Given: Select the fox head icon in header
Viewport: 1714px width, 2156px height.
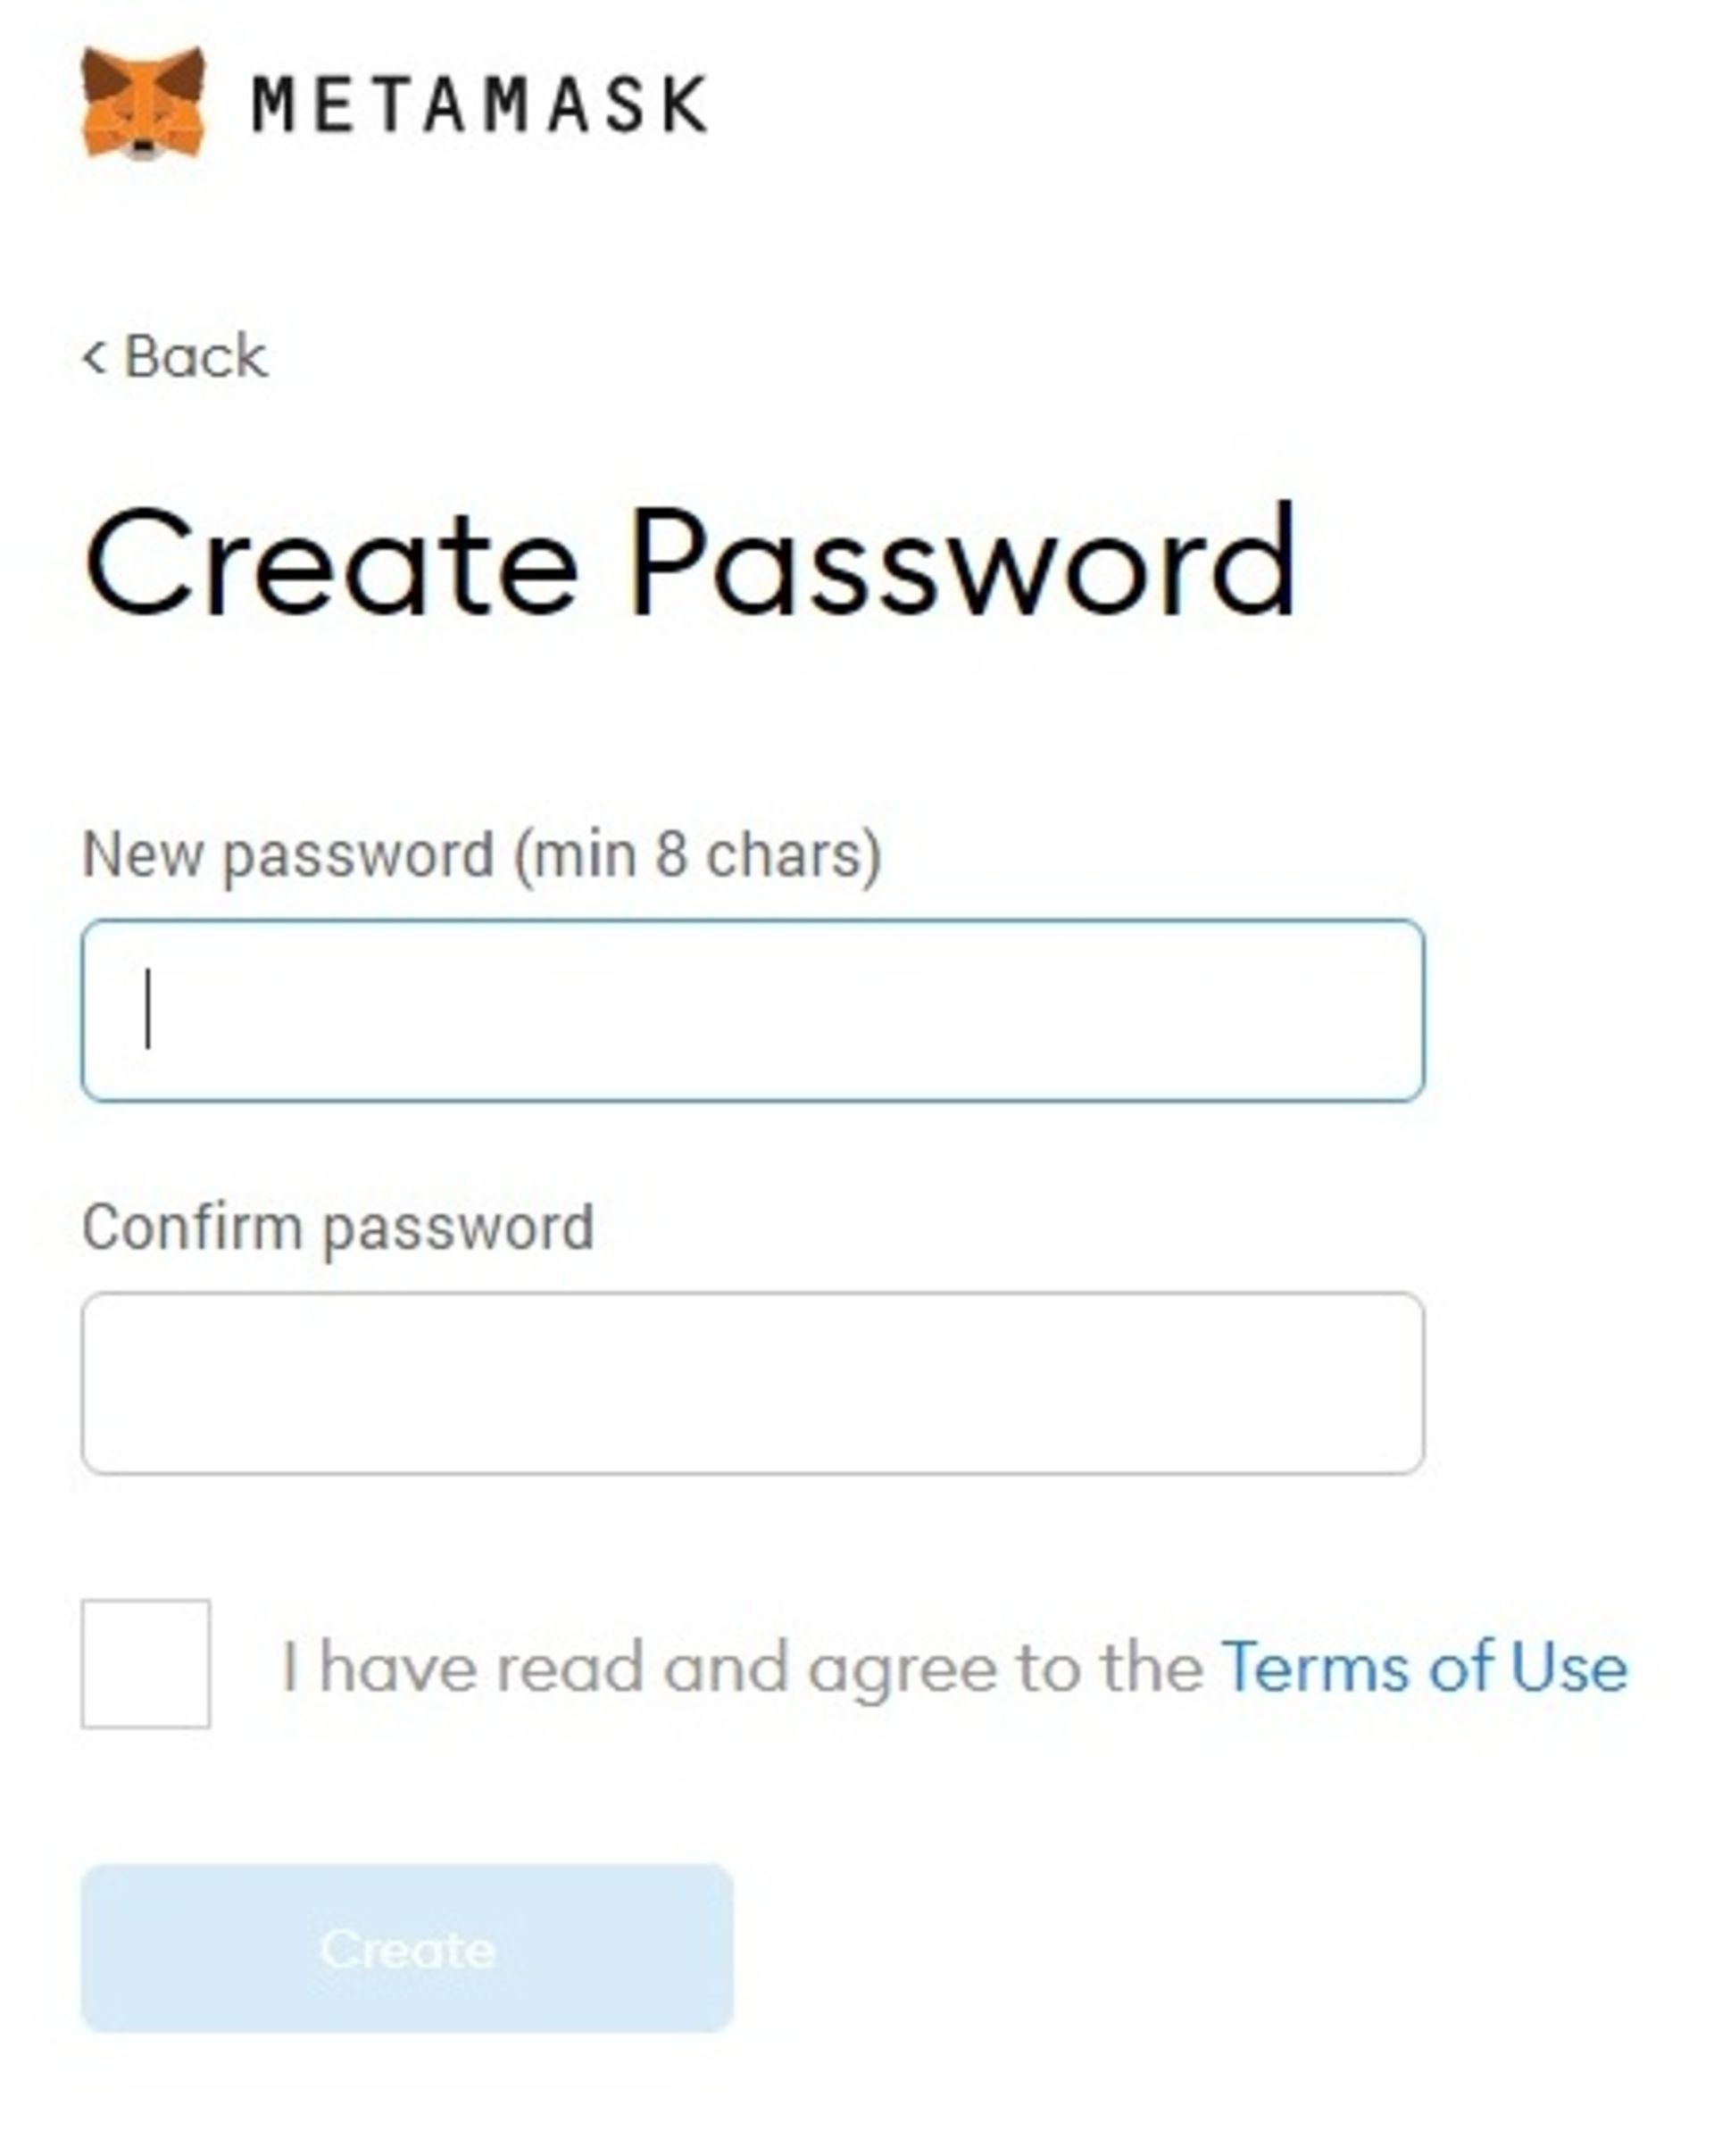Looking at the screenshot, I should click(143, 103).
